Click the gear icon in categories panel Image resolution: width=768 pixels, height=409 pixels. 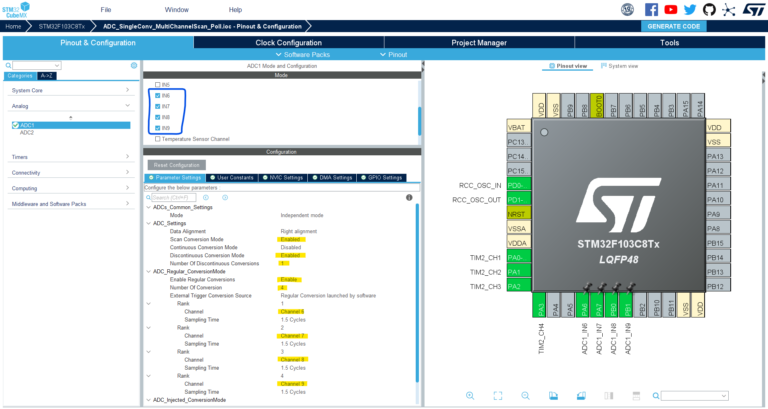(134, 65)
